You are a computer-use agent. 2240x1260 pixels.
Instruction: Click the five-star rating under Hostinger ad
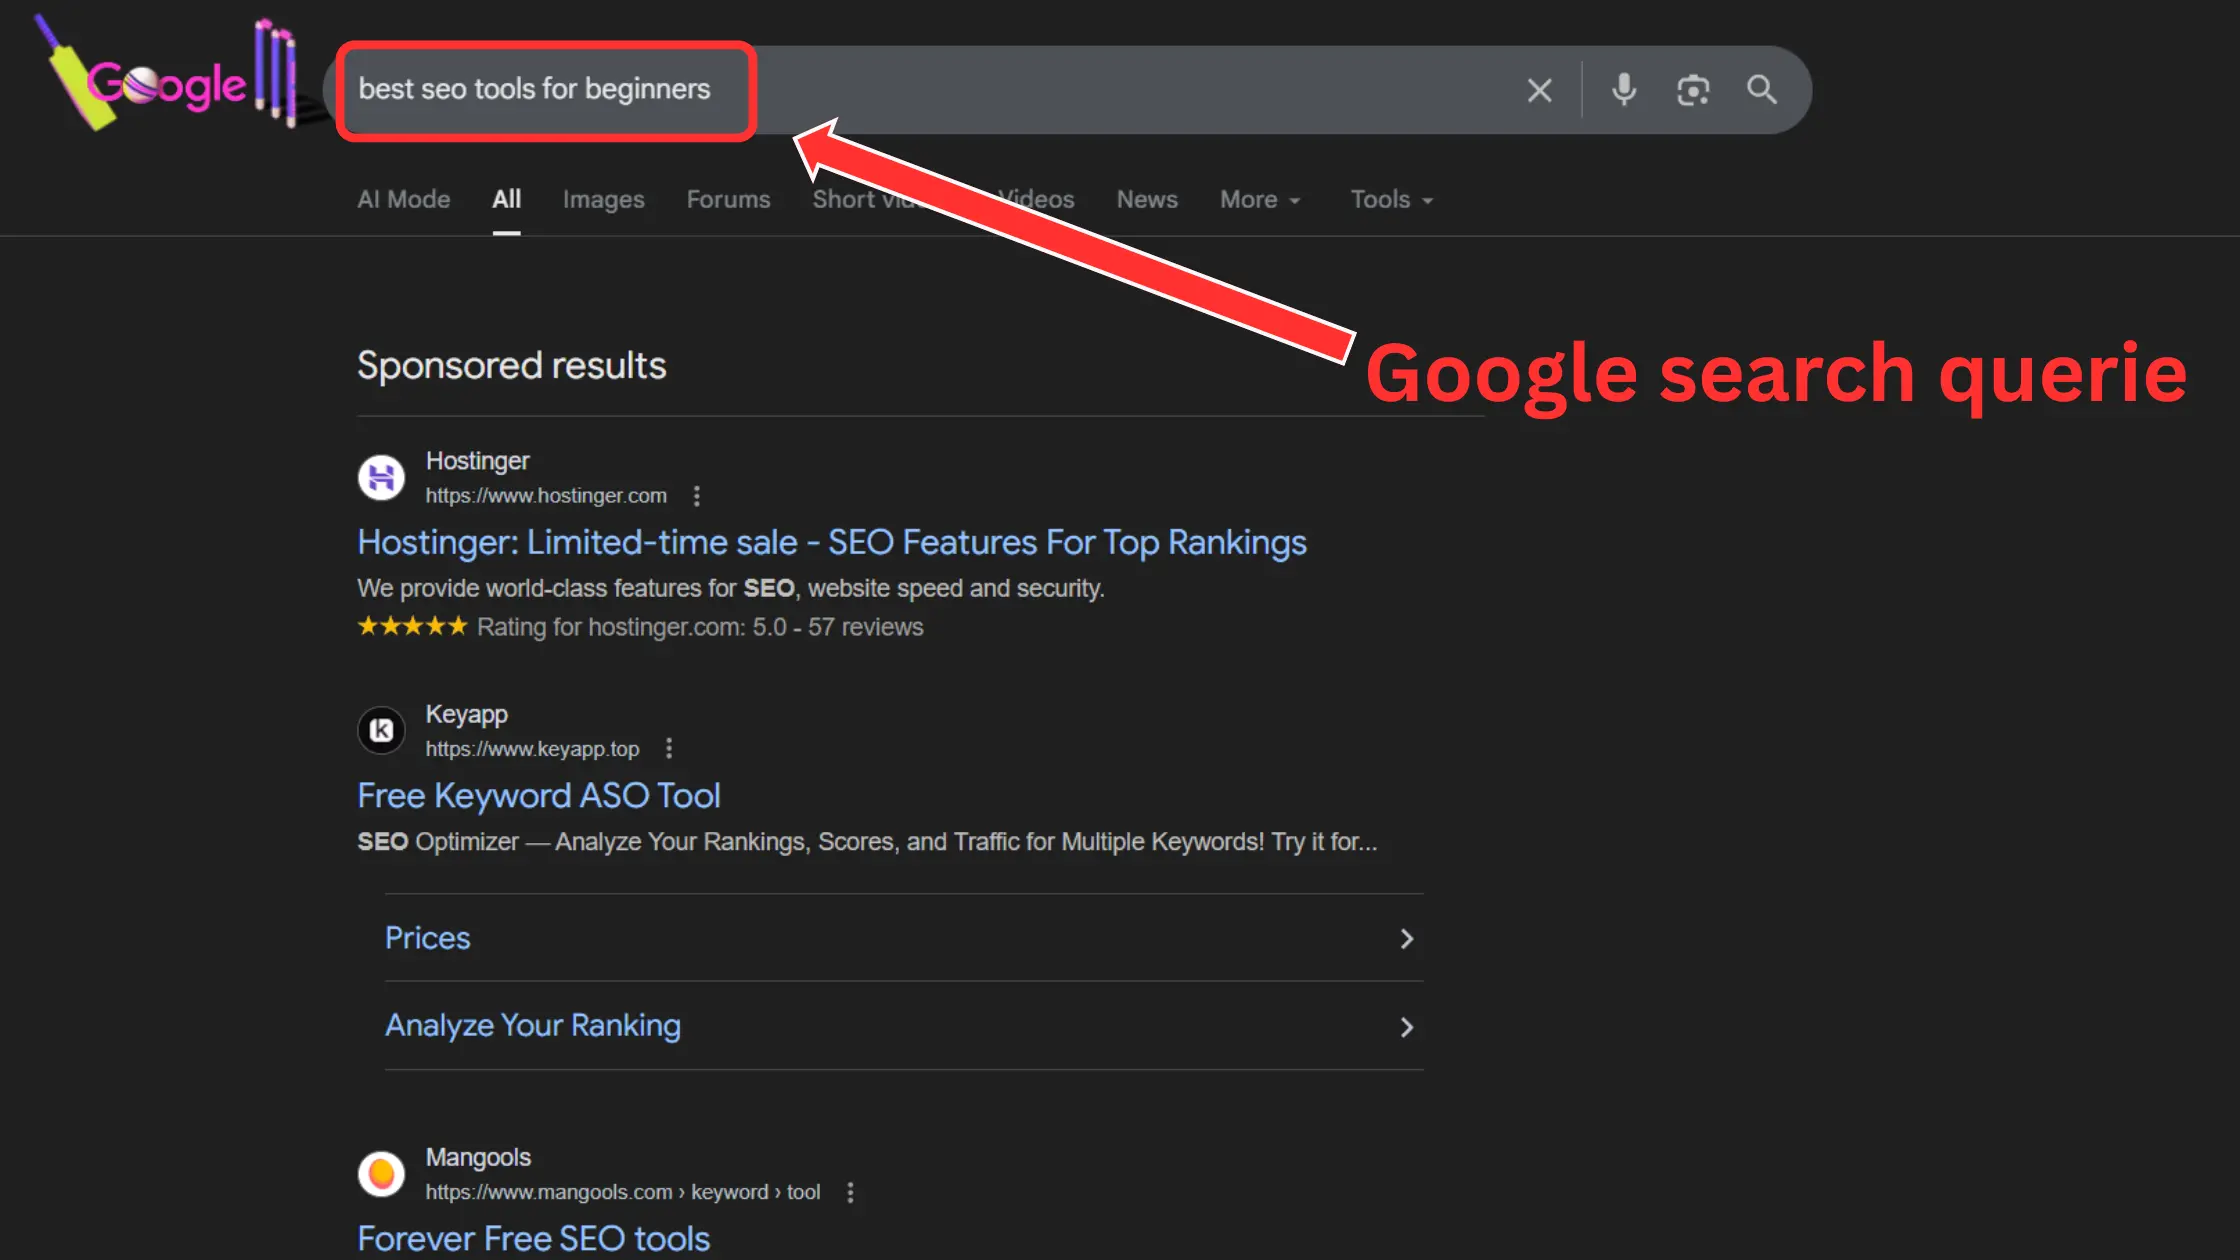click(412, 627)
